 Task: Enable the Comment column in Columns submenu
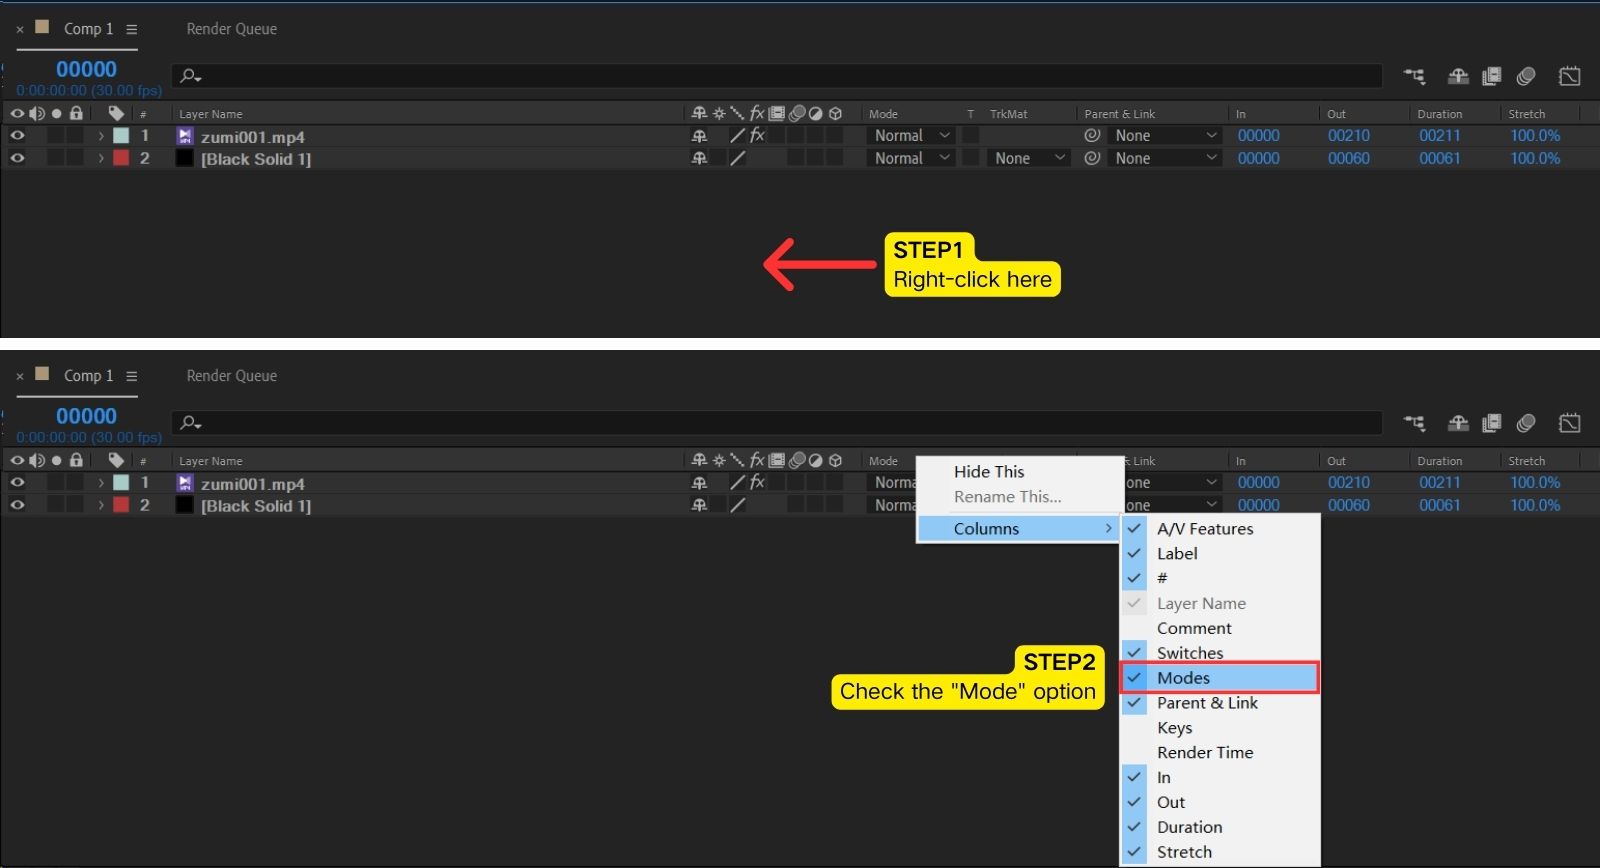pyautogui.click(x=1194, y=628)
